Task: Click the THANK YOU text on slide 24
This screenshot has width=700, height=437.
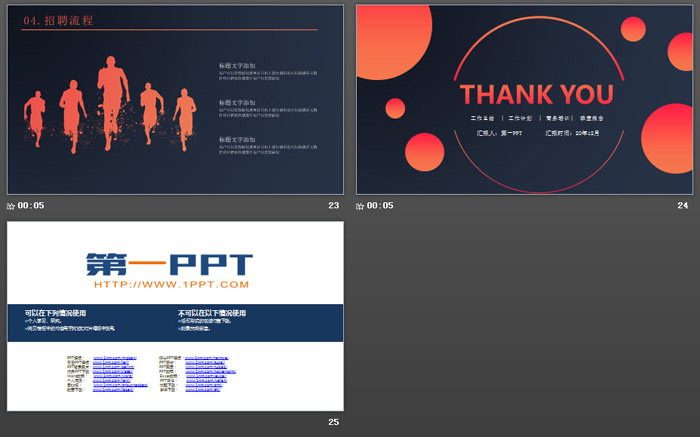Action: click(x=536, y=95)
